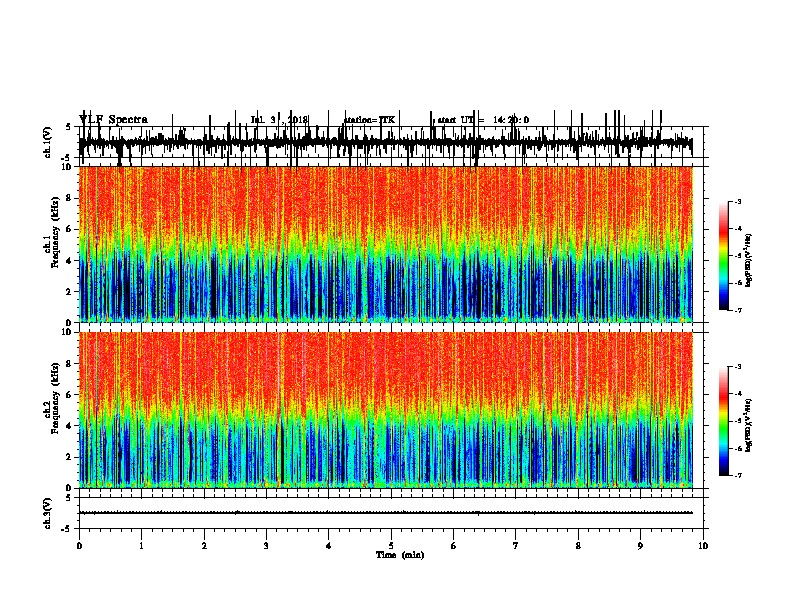Click the ch.1 spectrogram panel

tap(385, 244)
